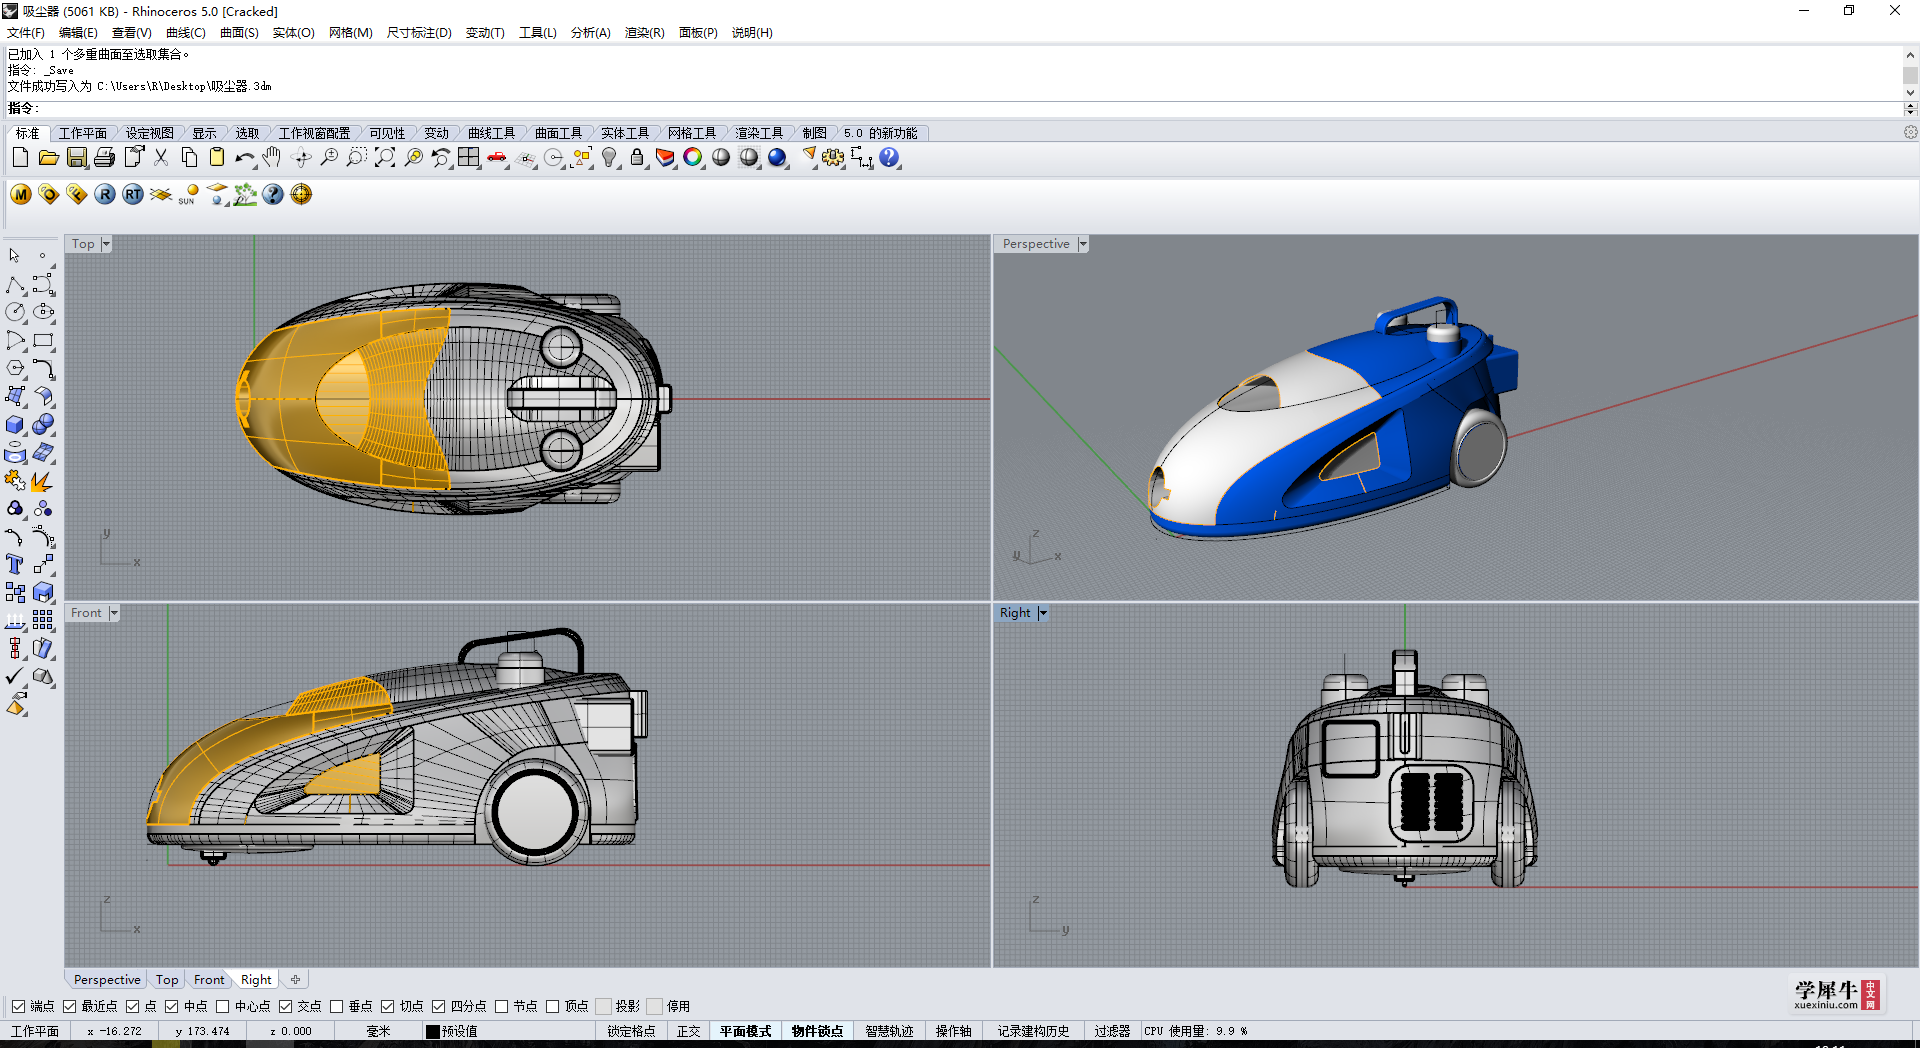The image size is (1920, 1048).
Task: Click the New file icon
Action: click(x=20, y=157)
